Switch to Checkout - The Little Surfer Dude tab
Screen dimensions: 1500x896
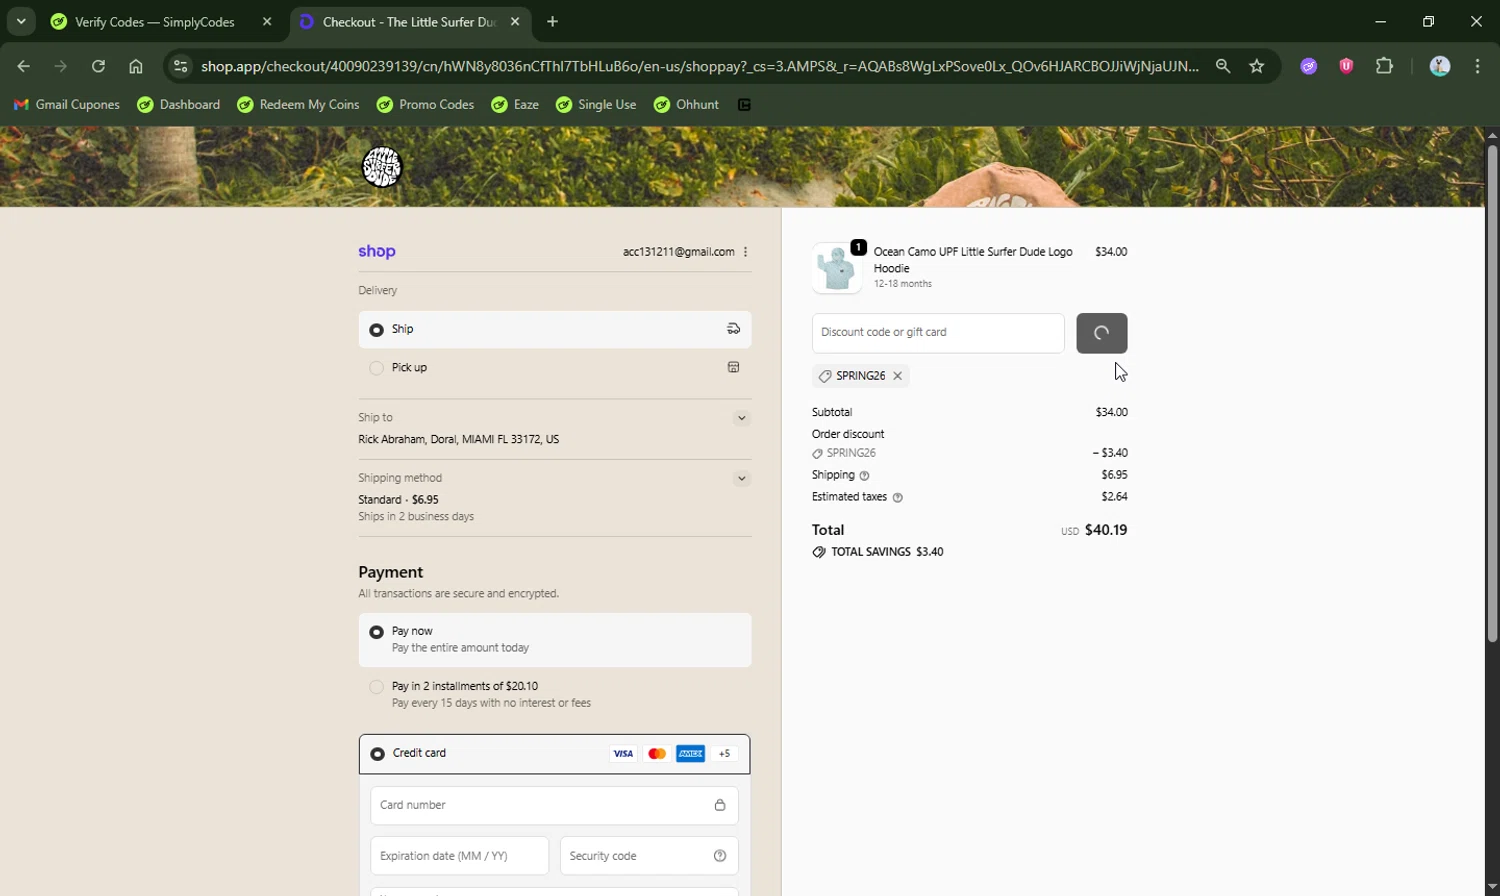(x=411, y=21)
